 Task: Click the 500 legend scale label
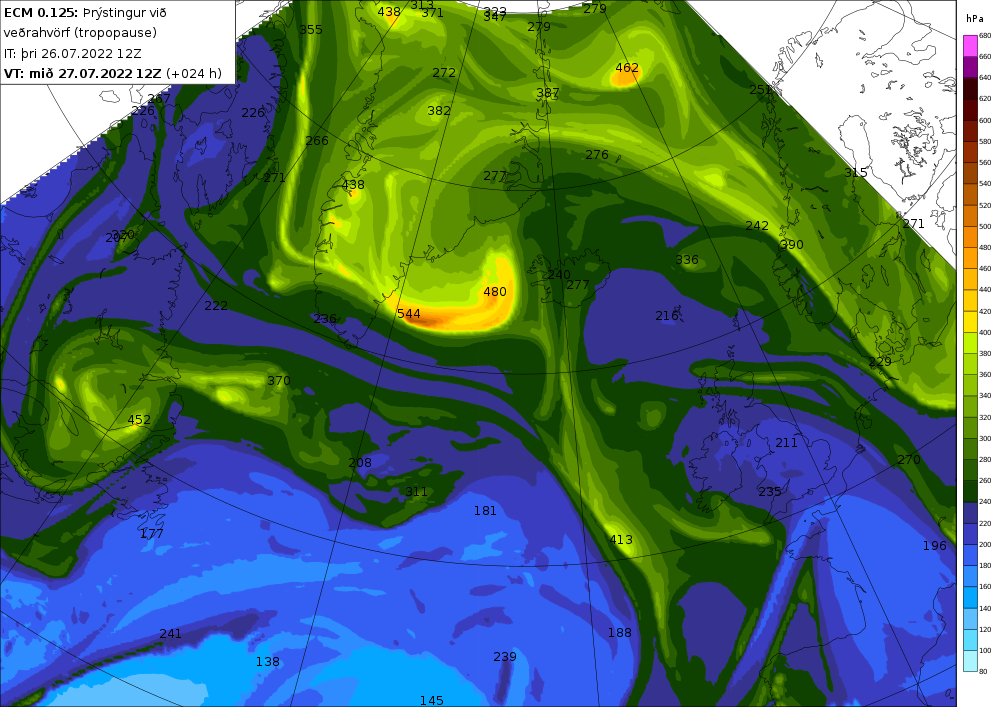coord(985,226)
